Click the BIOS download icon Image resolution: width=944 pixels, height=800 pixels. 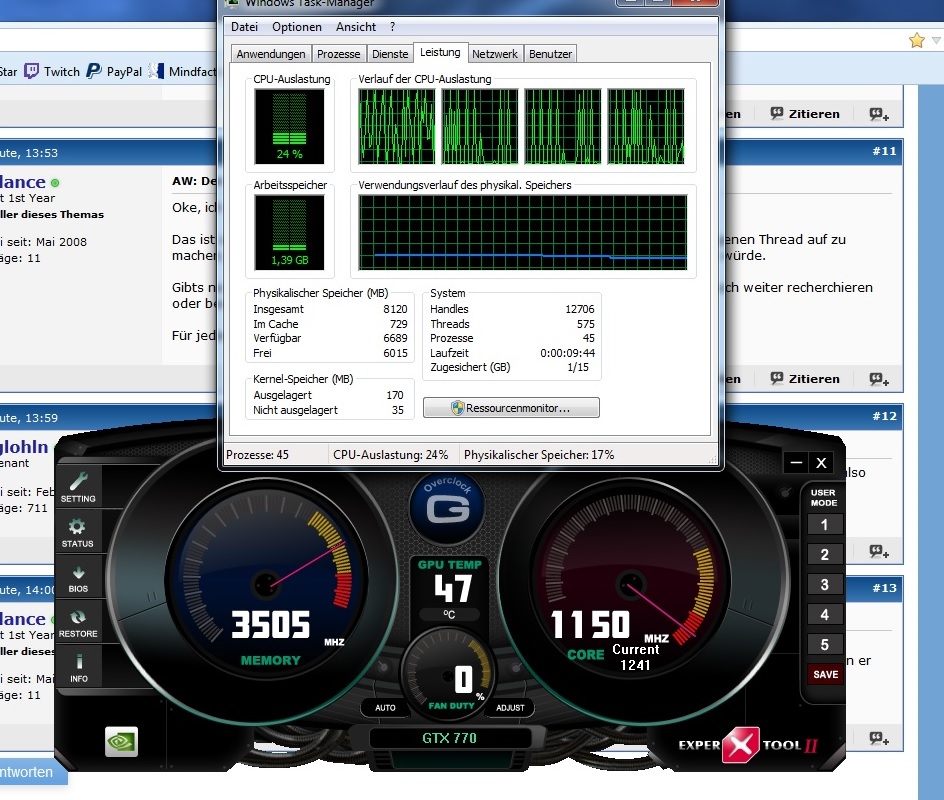(78, 578)
